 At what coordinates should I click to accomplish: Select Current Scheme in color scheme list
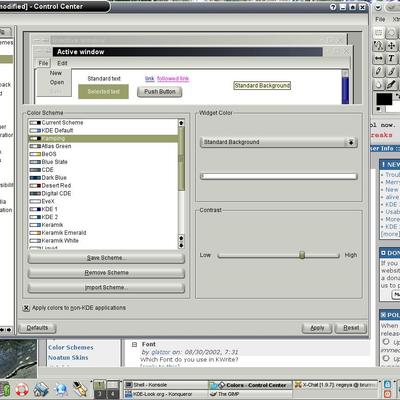[x=103, y=123]
